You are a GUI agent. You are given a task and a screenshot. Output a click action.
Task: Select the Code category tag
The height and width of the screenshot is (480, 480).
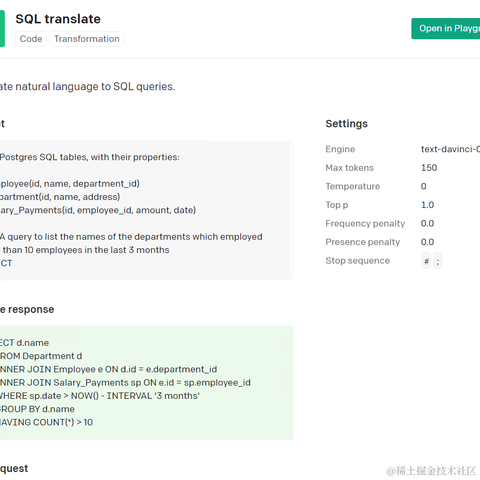(31, 39)
